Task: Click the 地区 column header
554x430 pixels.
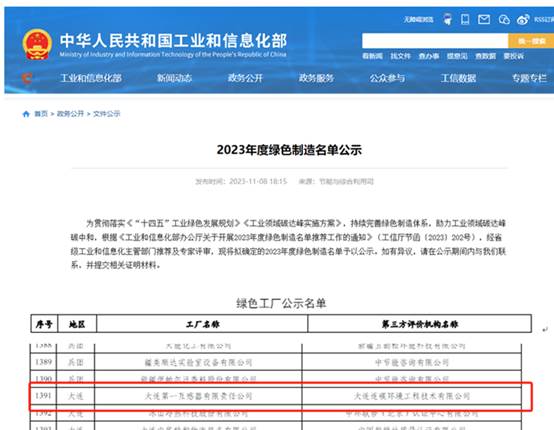Action: click(77, 324)
